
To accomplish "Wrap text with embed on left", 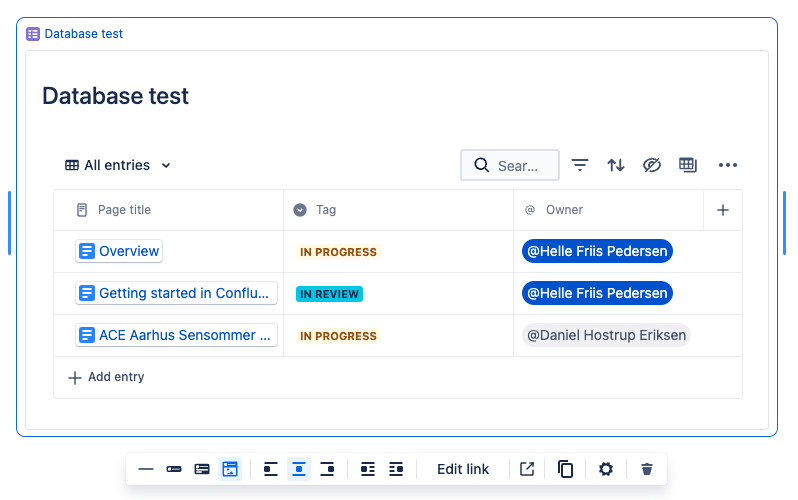I will 367,469.
